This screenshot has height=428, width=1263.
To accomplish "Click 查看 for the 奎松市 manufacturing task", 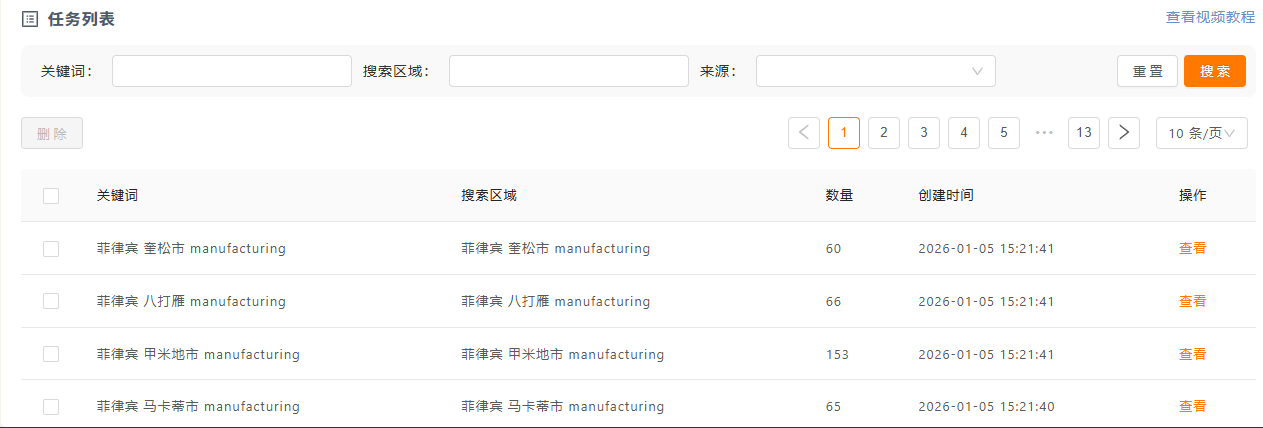I will pyautogui.click(x=1192, y=248).
